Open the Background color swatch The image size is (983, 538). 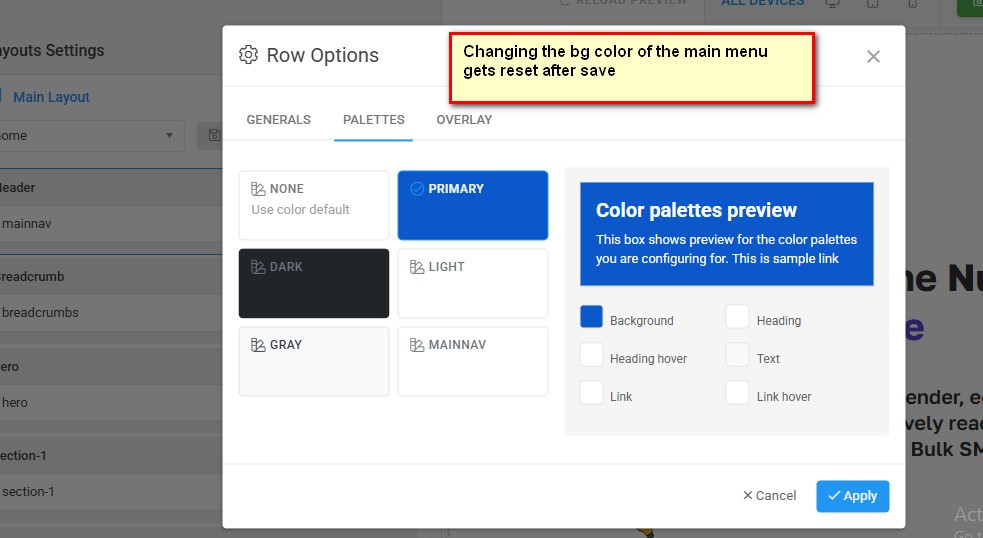tap(592, 317)
